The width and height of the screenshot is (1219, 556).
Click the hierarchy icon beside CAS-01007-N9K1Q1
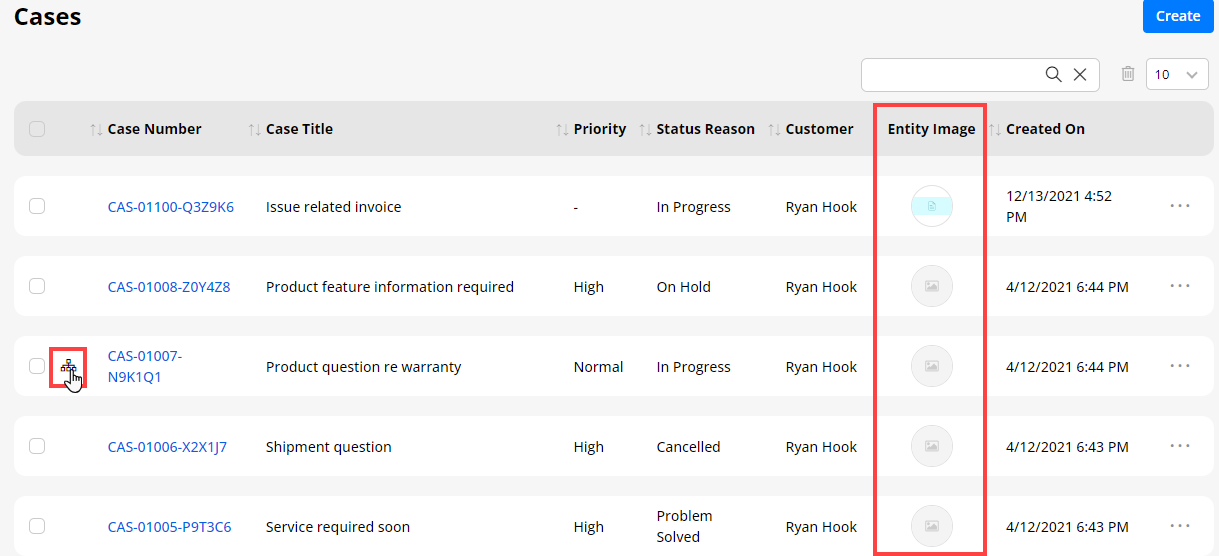[68, 367]
